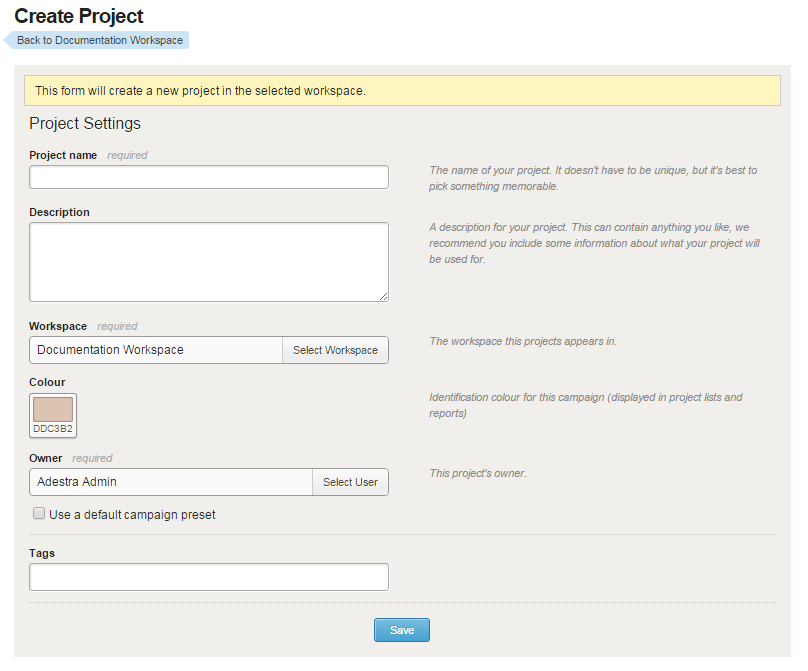Click the Tags input field

(x=209, y=577)
